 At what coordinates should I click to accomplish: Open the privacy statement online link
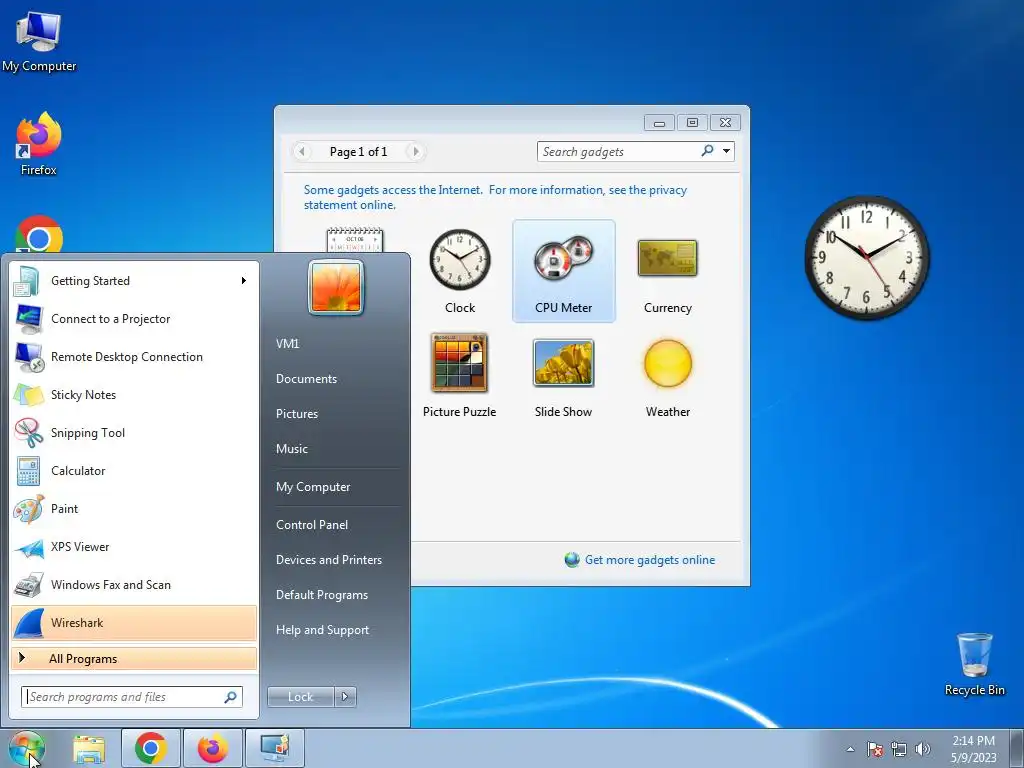(495, 197)
